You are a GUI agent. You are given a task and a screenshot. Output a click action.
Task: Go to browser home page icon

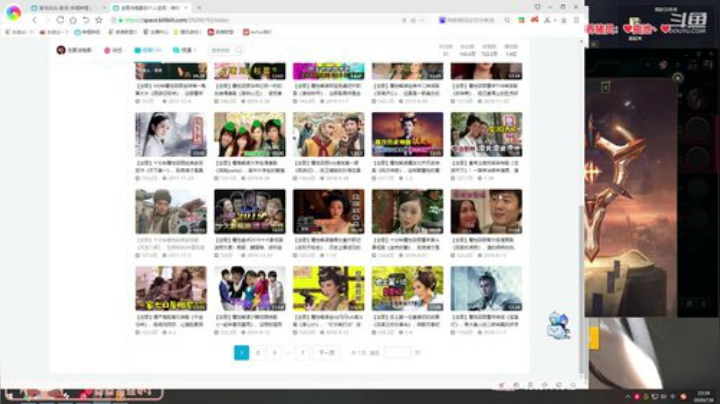coord(73,20)
